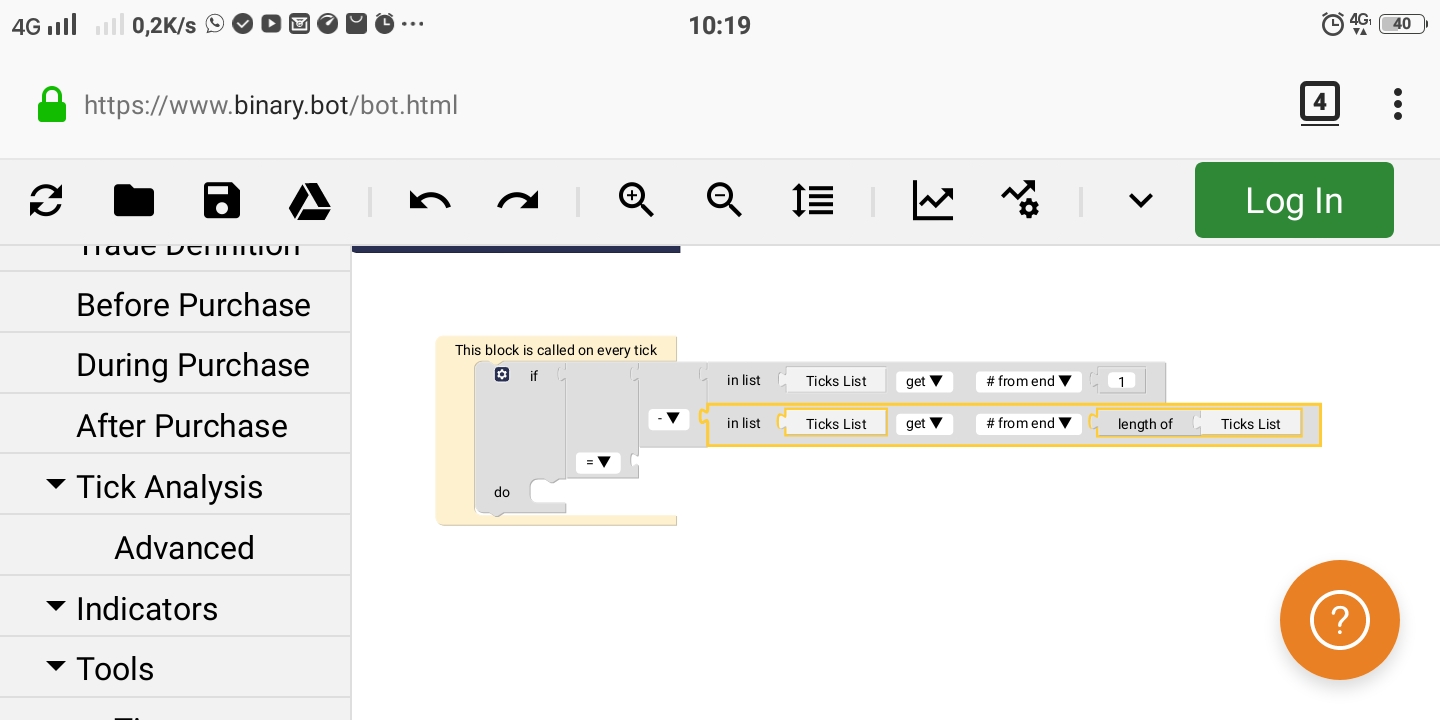Select After Purchase in the sidebar

(x=175, y=426)
